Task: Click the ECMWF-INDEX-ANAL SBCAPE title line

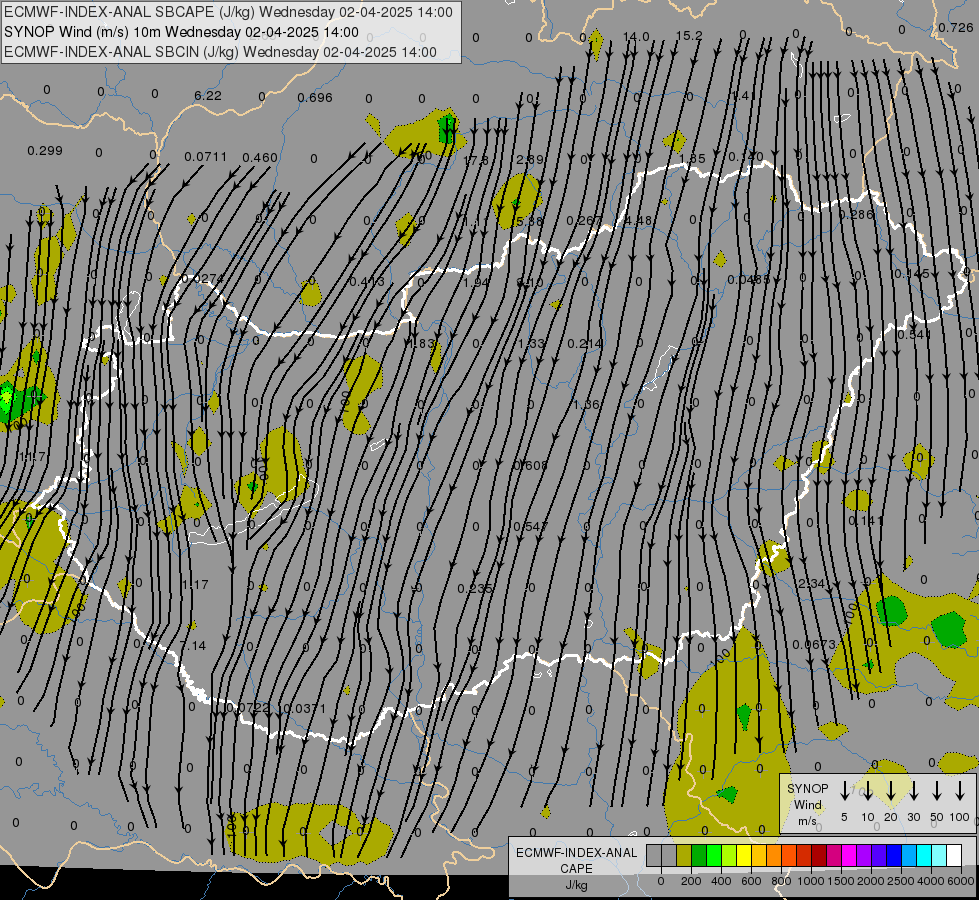Action: tap(229, 12)
